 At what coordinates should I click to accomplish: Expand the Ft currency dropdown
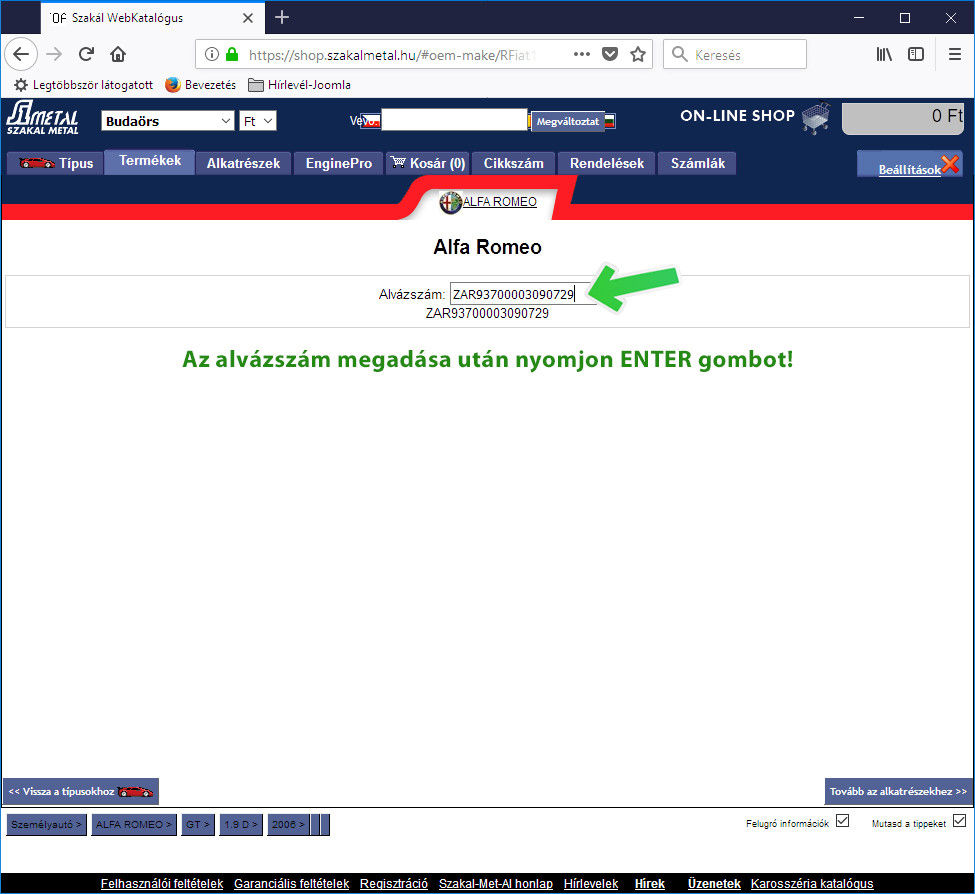257,121
